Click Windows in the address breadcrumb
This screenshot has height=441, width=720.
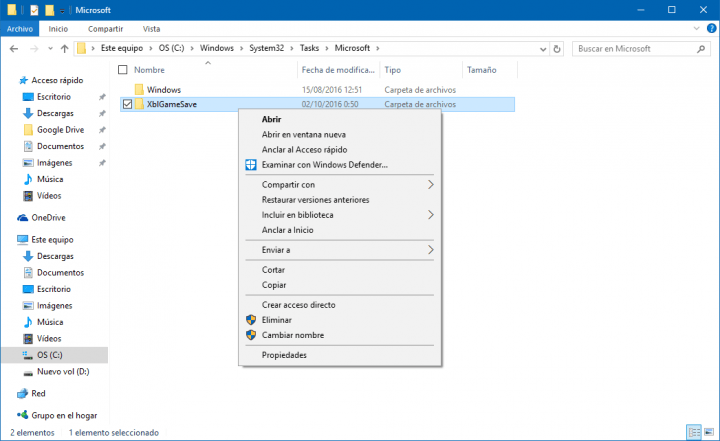click(x=217, y=48)
